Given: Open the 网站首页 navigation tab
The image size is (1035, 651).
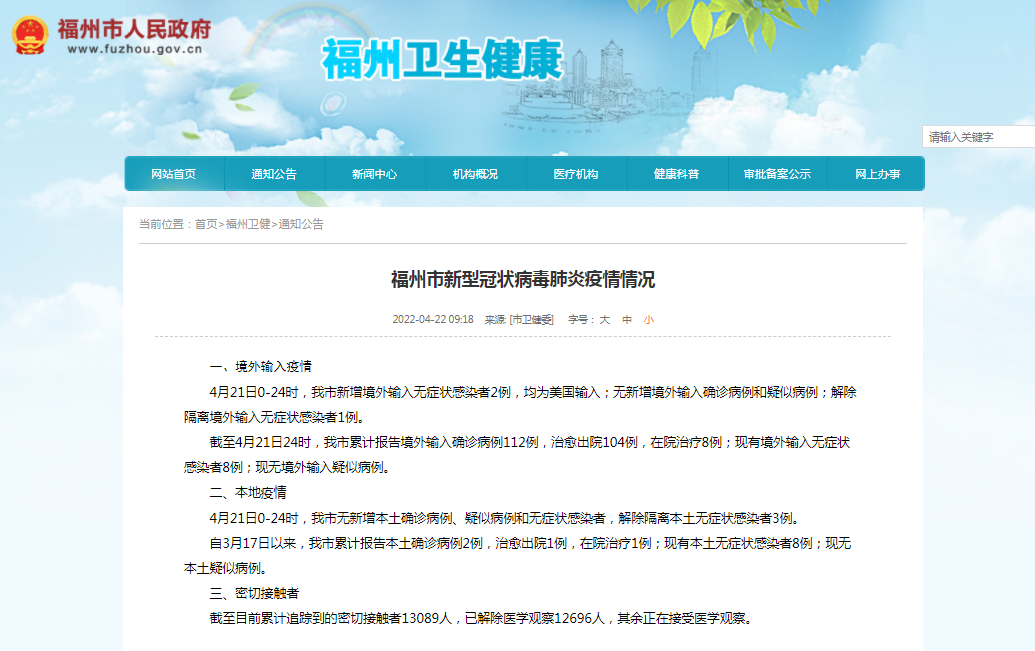Looking at the screenshot, I should 173,172.
